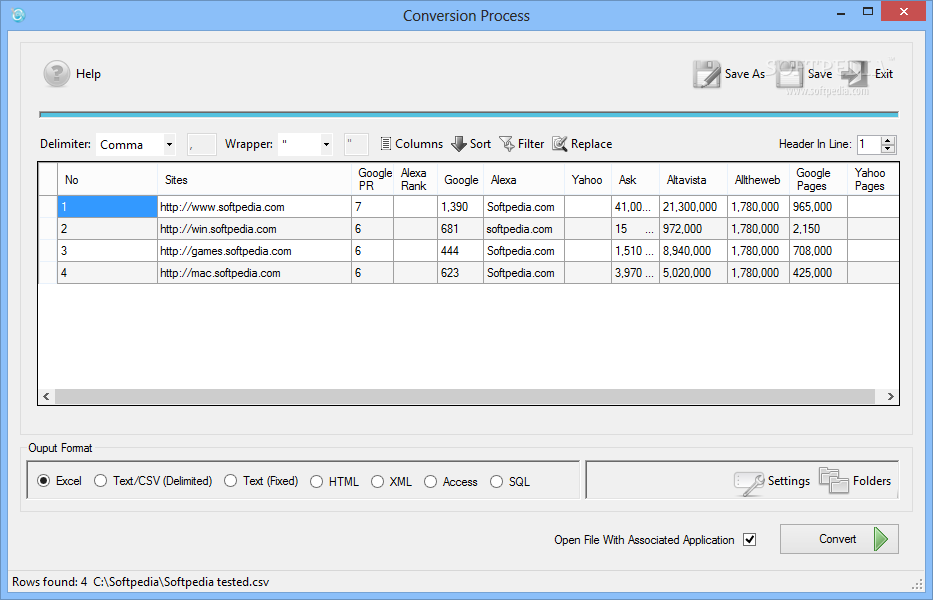This screenshot has width=933, height=600.
Task: Click Google Pages value 965,000
Action: (818, 207)
